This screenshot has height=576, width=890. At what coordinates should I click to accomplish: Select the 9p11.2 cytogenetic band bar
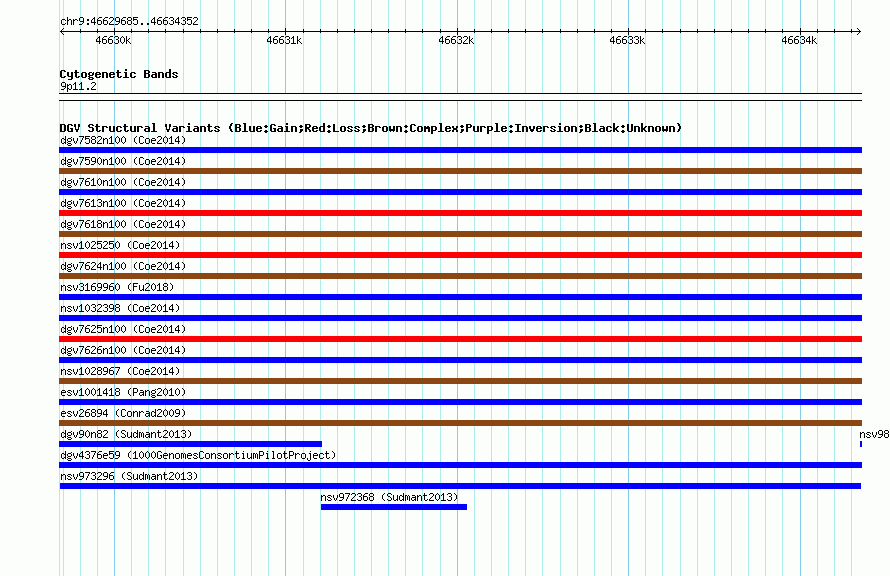(460, 97)
